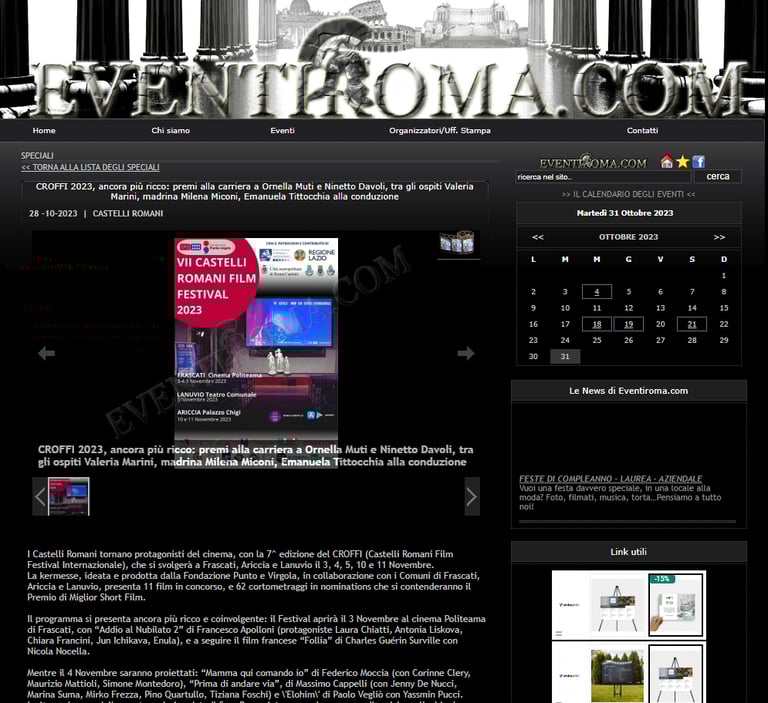Open the Contatti page
This screenshot has height=703, width=768.
tap(643, 130)
